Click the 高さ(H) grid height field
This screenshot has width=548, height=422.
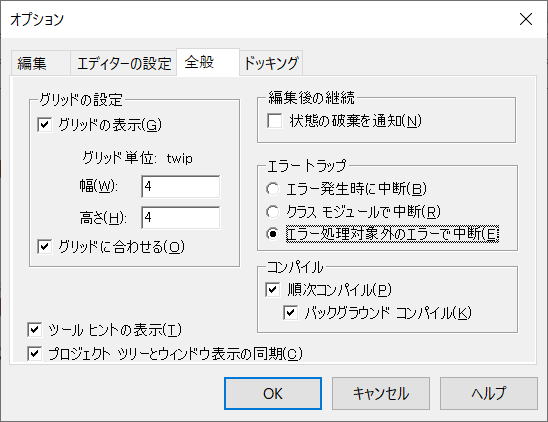[x=181, y=217]
